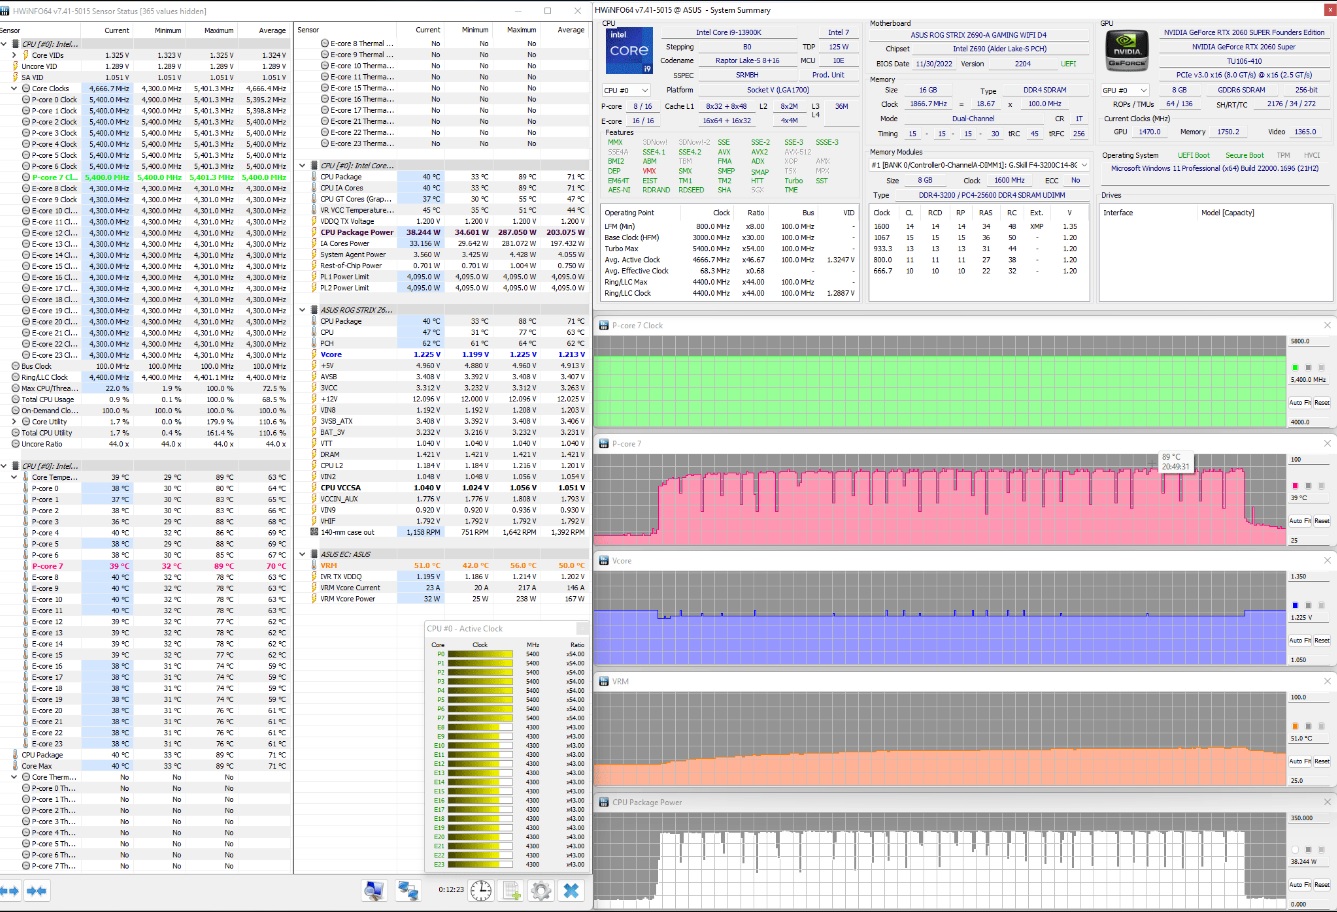Click the orange color swatch on VRM graph
This screenshot has height=912, width=1337.
(1296, 726)
